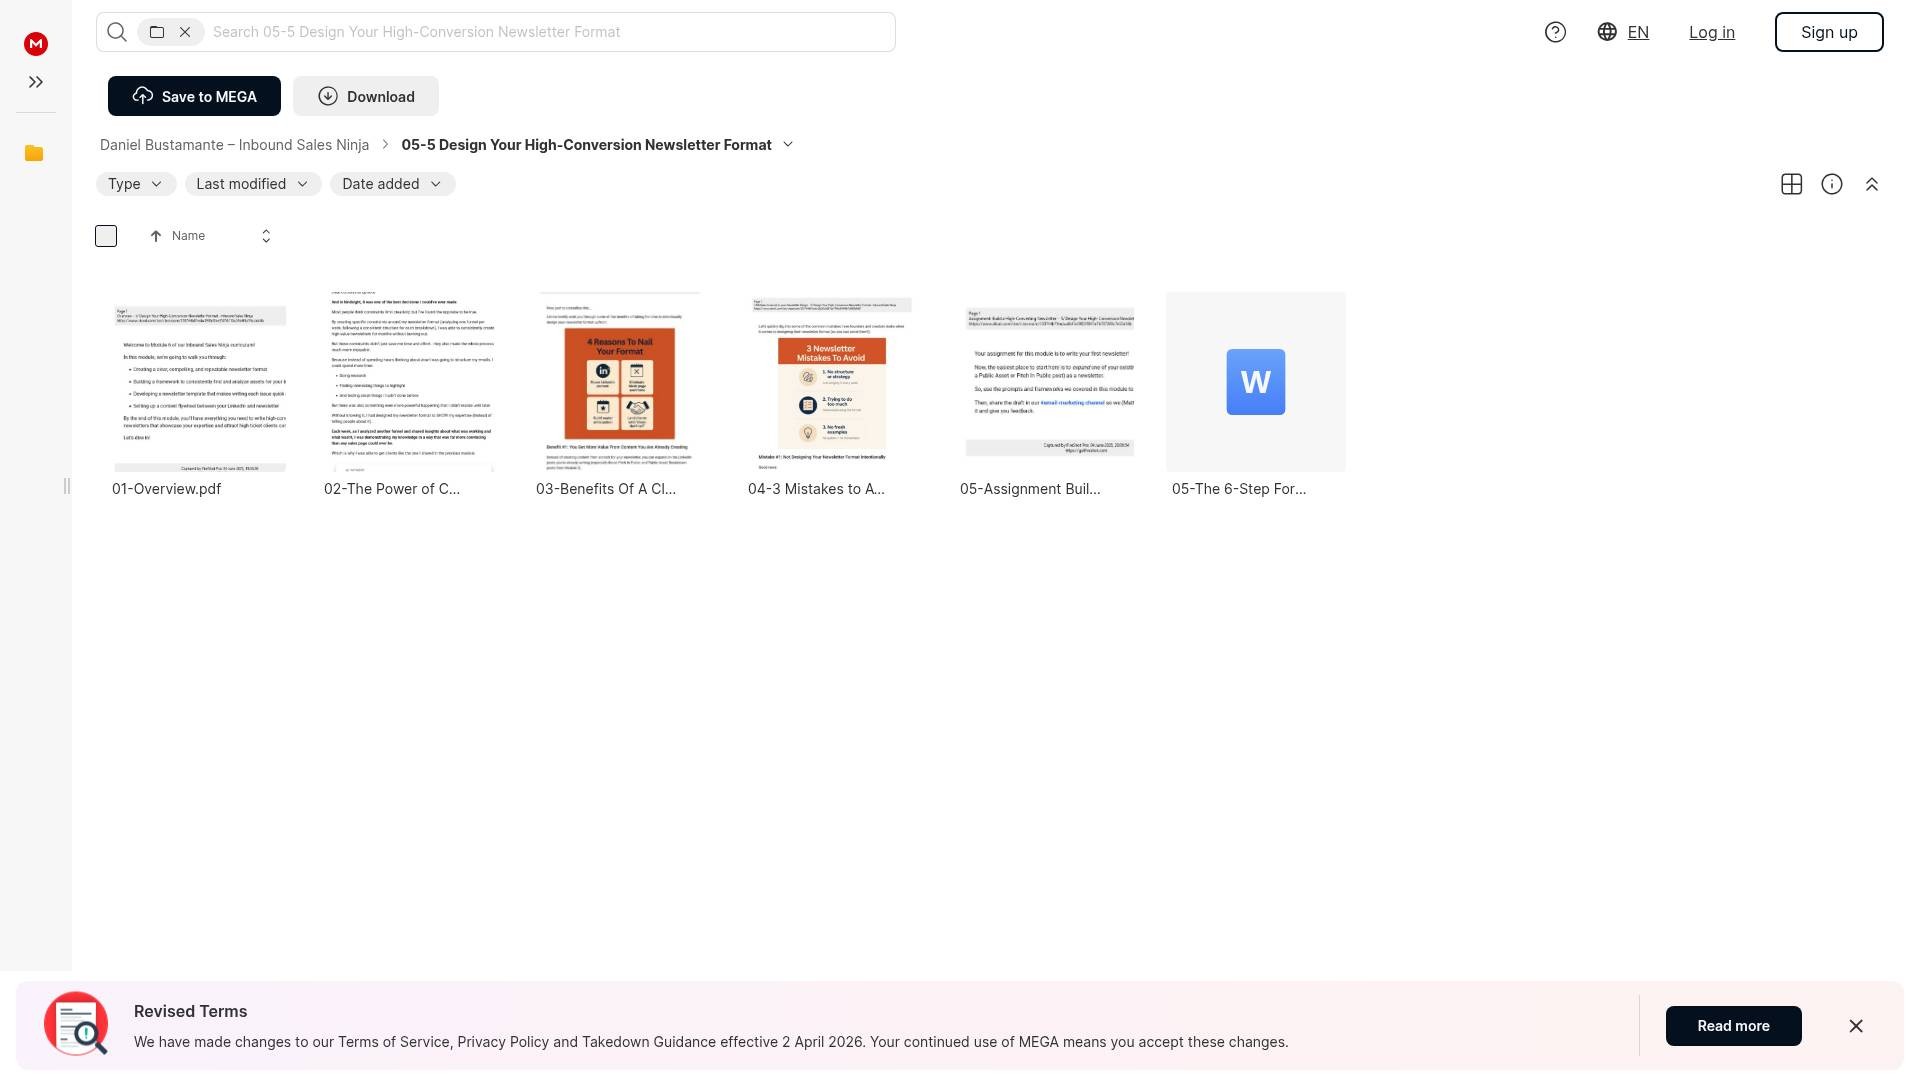1920x1080 pixels.
Task: Open the help question-mark icon
Action: click(1555, 32)
